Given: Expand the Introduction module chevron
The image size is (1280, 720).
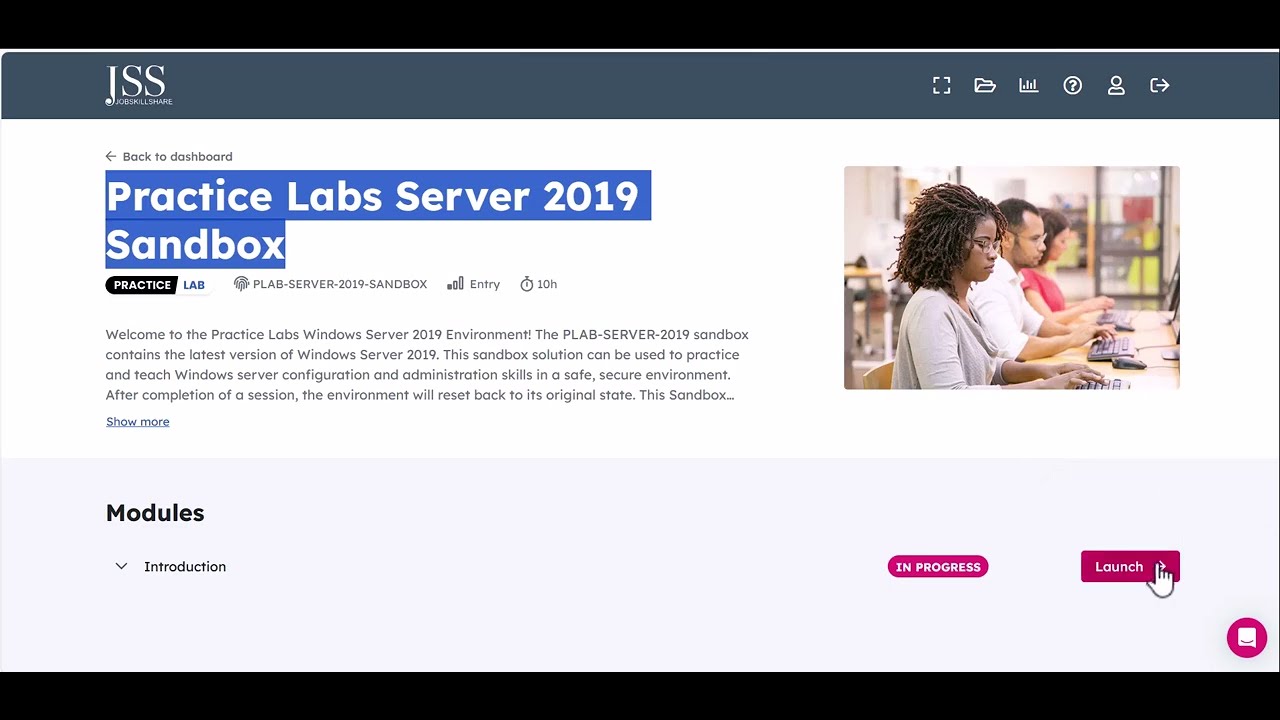Looking at the screenshot, I should pyautogui.click(x=121, y=567).
